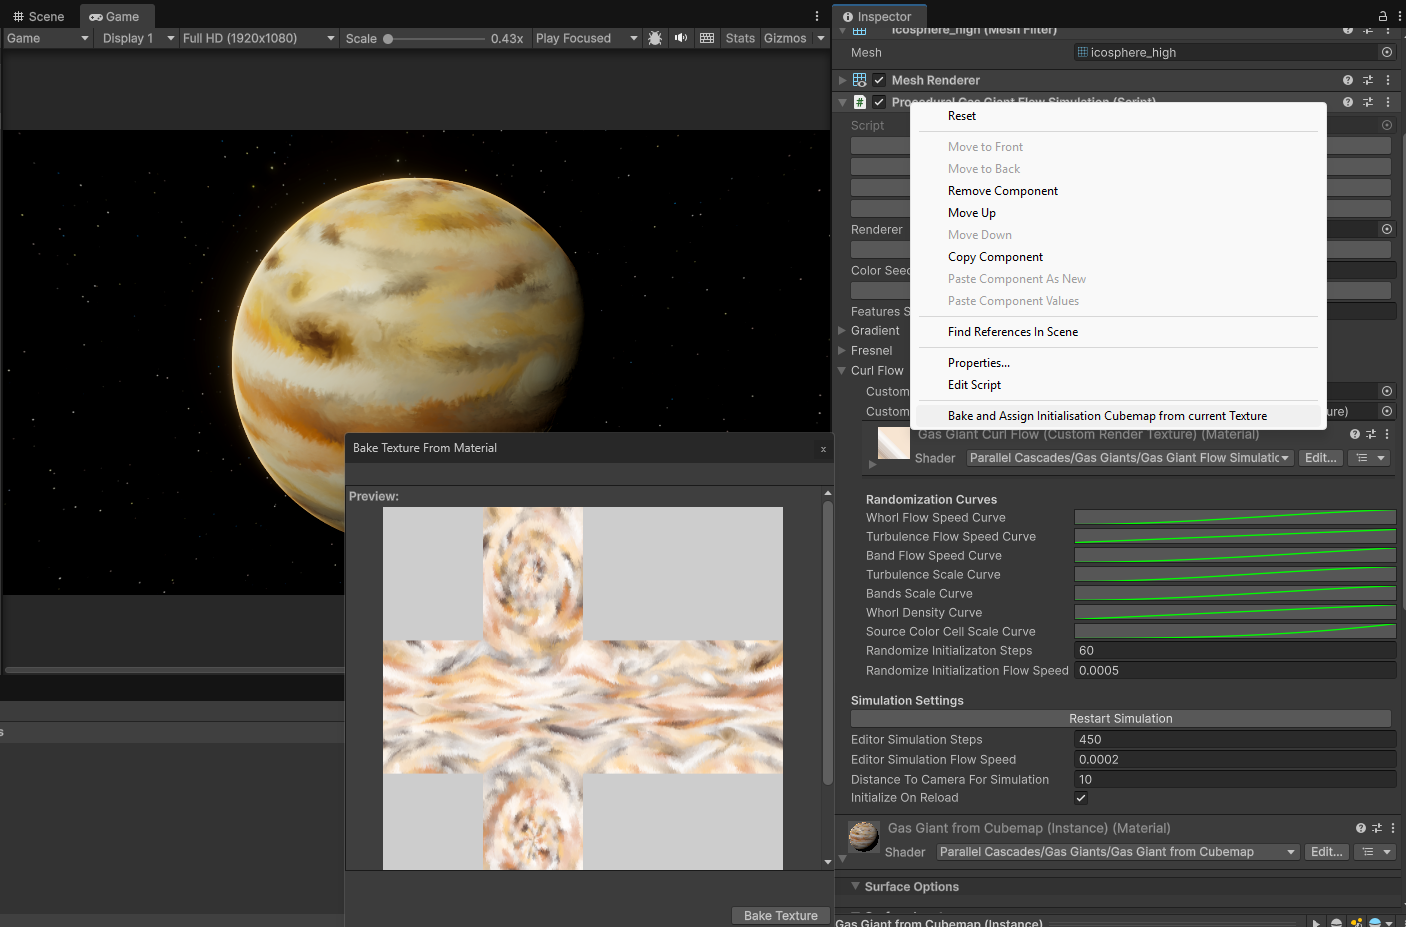Toggle the Game view audio mute icon
1406x927 pixels.
coord(681,38)
